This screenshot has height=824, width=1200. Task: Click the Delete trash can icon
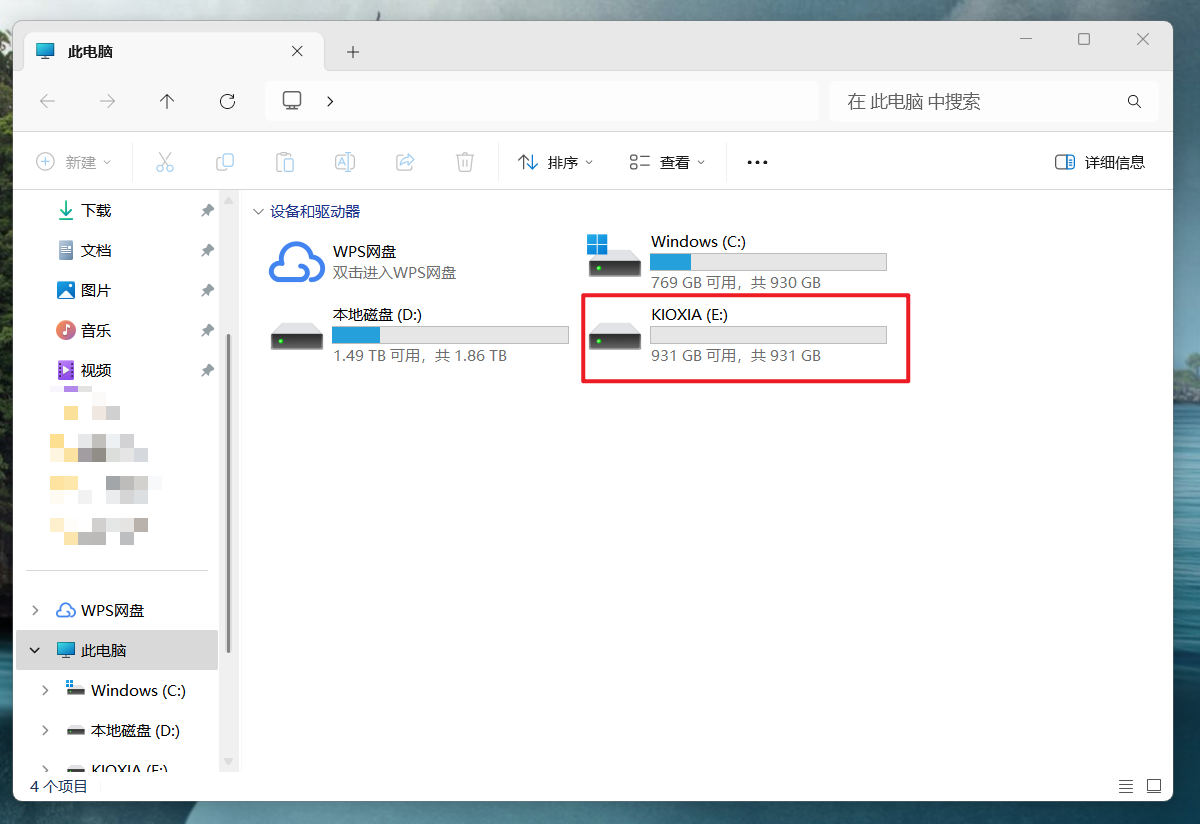coord(465,162)
